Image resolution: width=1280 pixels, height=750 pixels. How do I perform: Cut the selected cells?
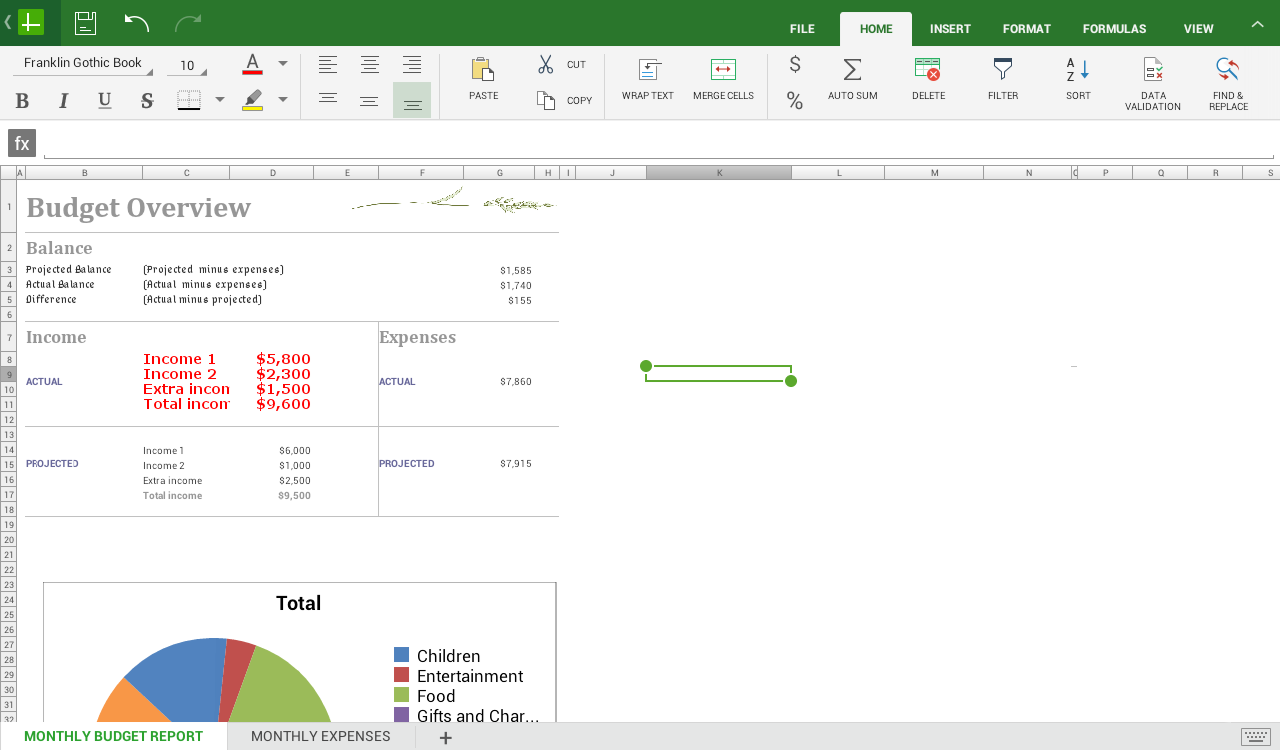[562, 65]
